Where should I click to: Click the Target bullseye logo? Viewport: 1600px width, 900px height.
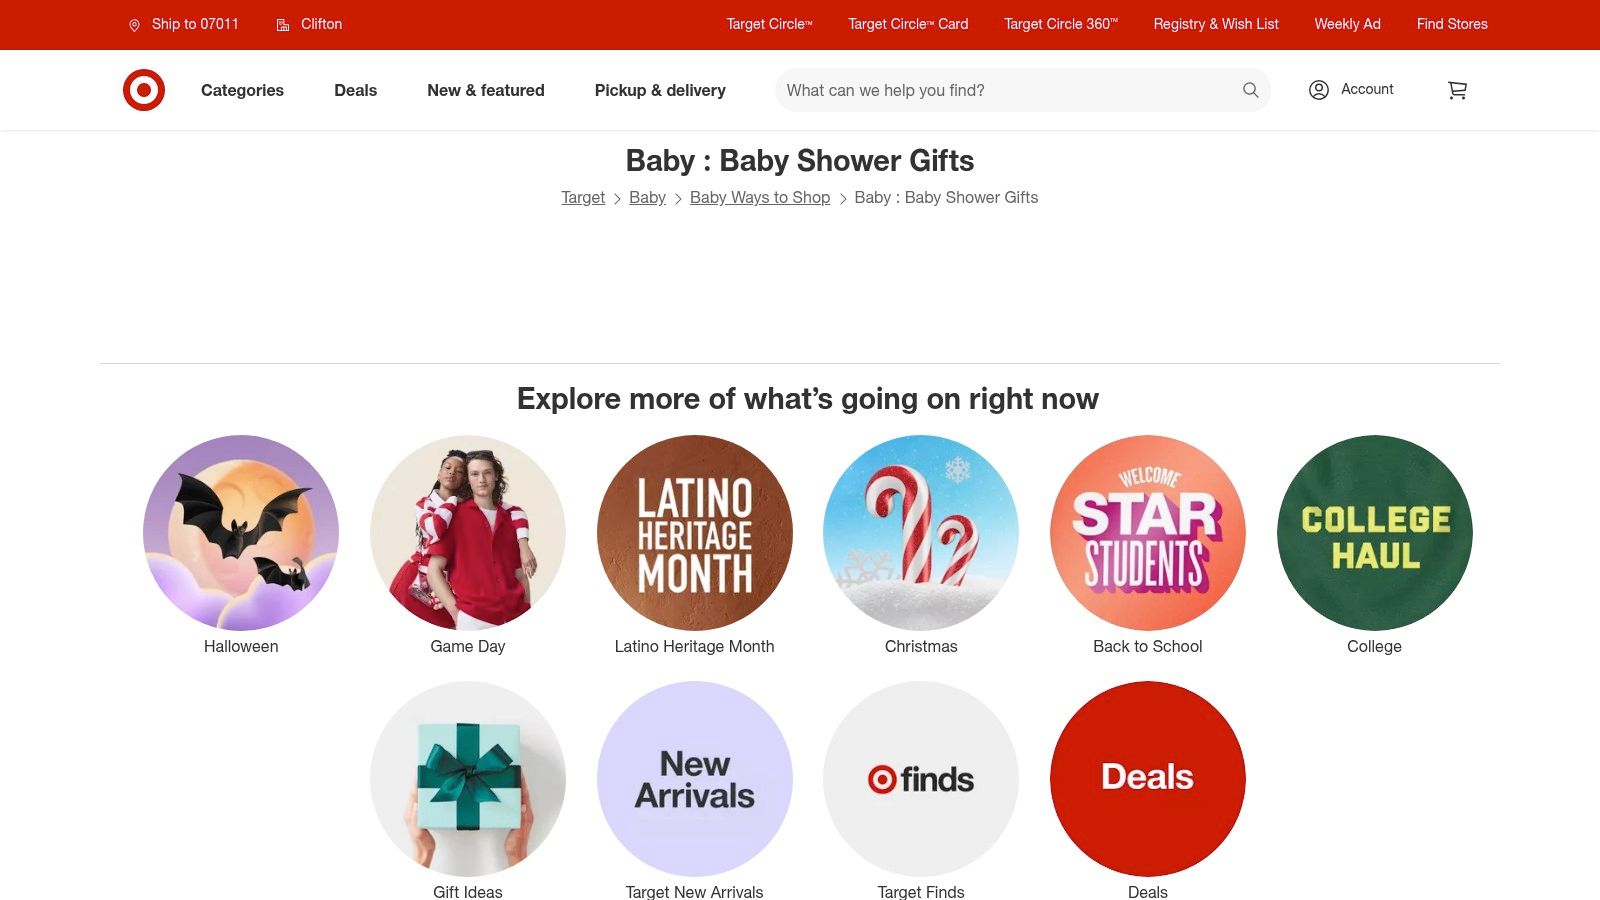(144, 90)
